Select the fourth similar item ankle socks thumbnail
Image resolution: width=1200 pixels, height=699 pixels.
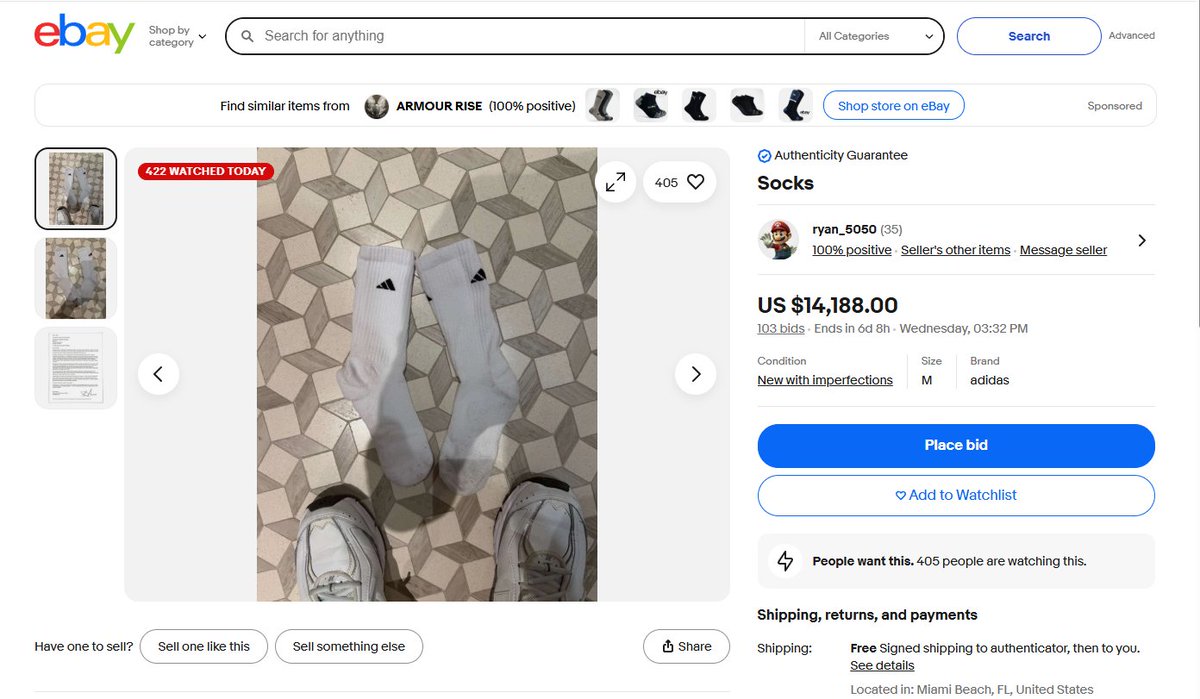coord(747,105)
